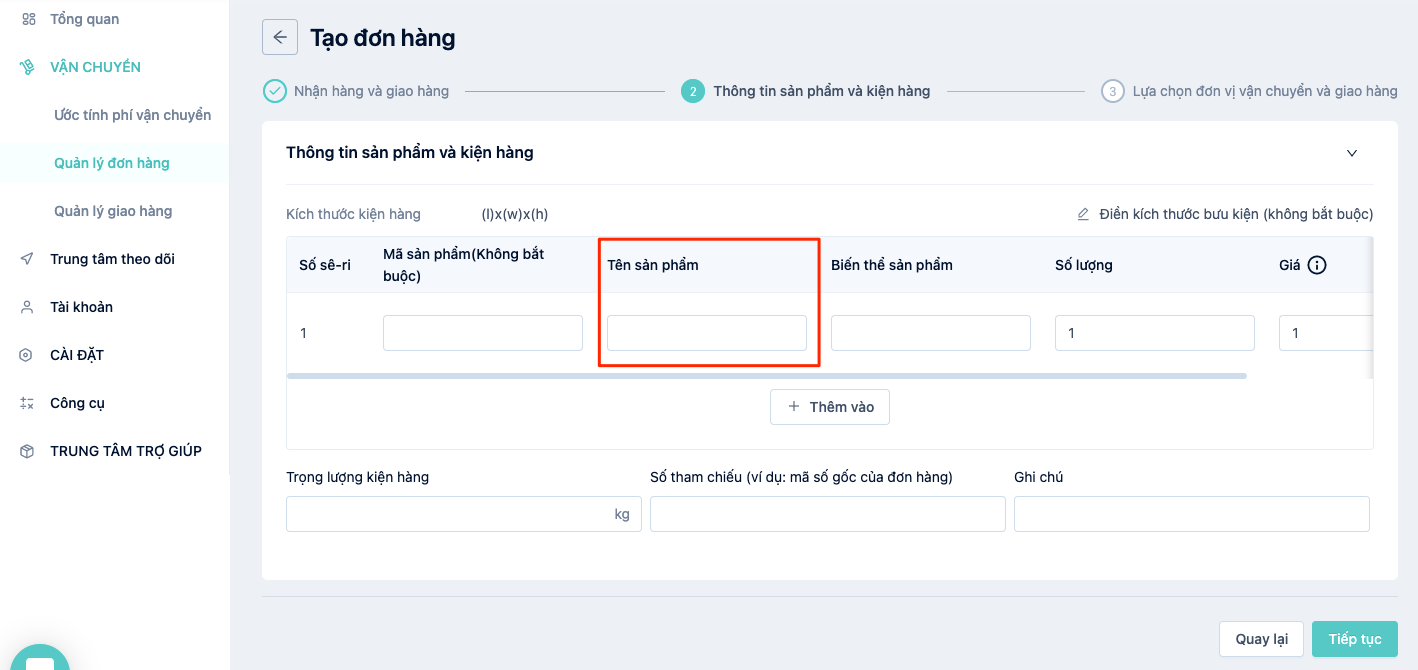The image size is (1418, 670).
Task: Focus the Tên sản phẩm input field
Action: pyautogui.click(x=707, y=333)
